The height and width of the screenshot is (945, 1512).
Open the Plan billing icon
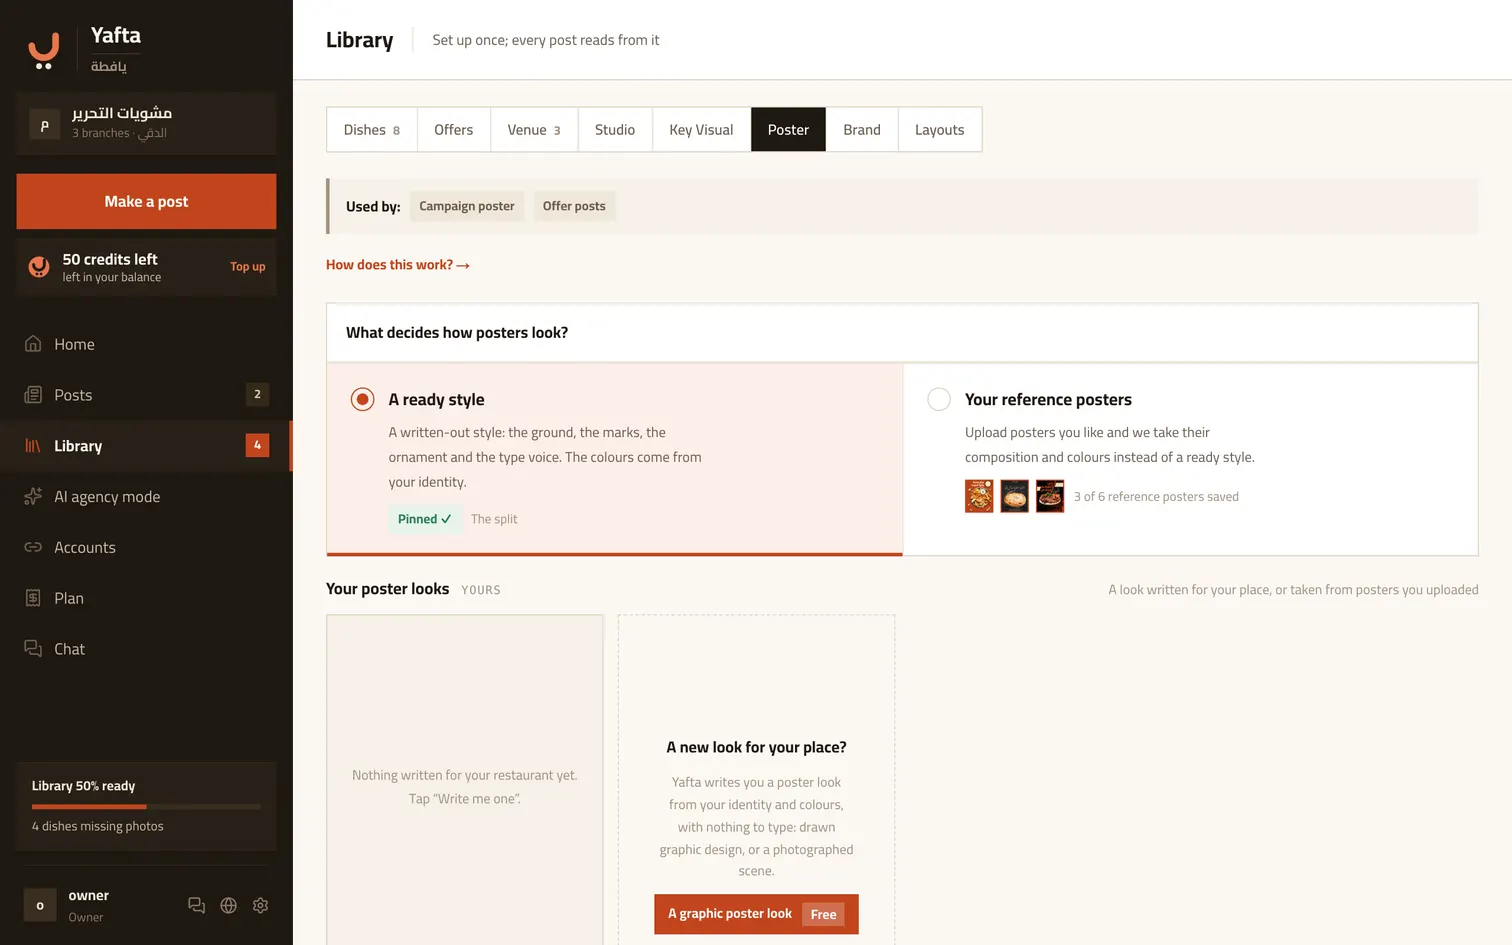[x=33, y=598]
